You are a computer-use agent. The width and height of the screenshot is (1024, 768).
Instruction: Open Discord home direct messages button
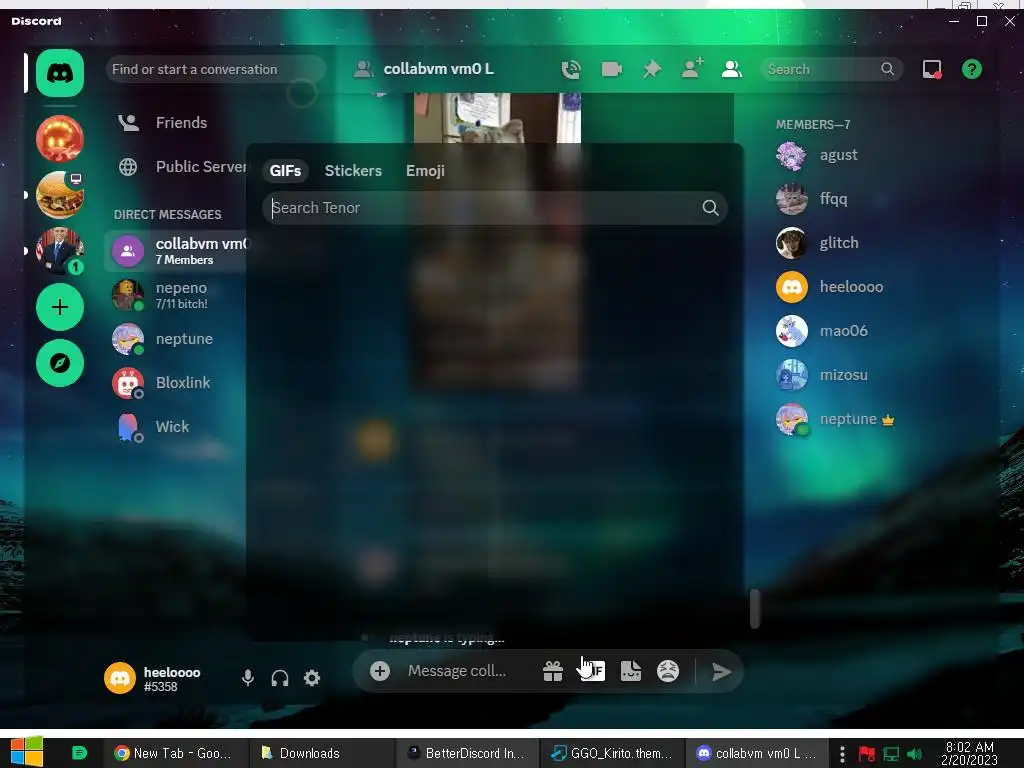tap(59, 72)
